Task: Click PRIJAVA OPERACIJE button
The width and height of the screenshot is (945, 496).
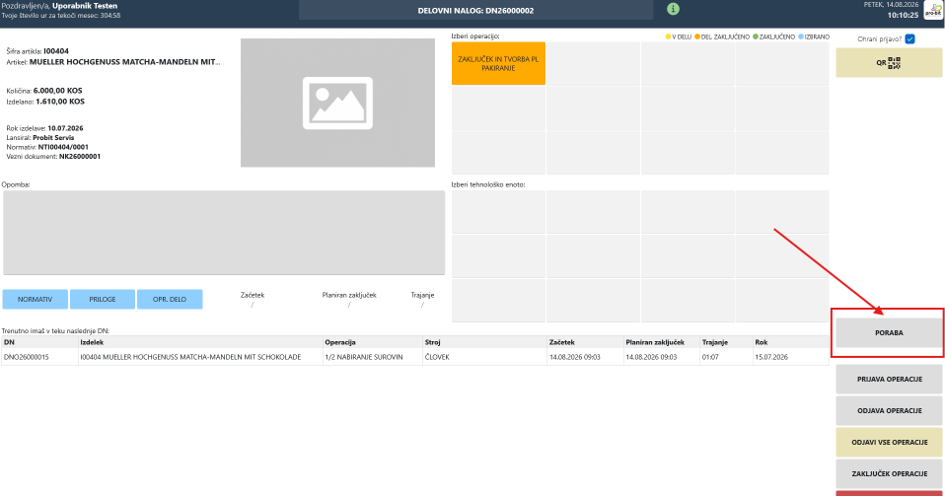Action: (x=889, y=379)
